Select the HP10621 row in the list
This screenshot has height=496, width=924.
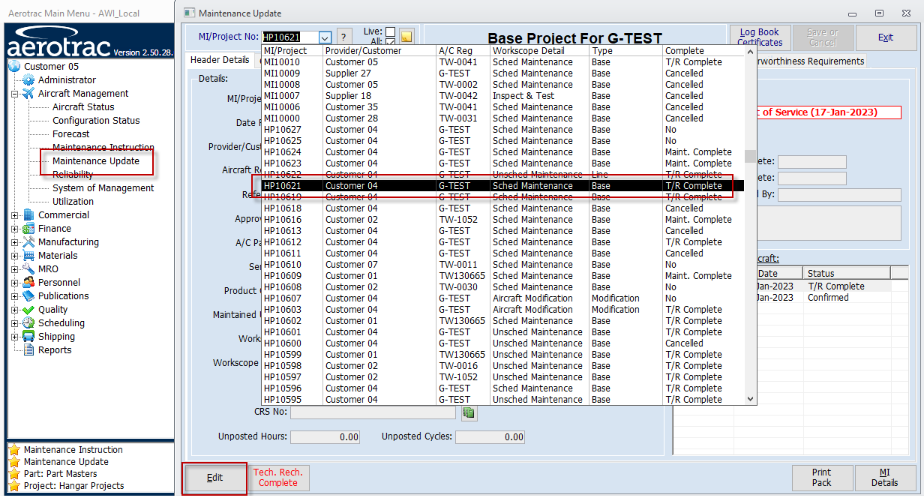click(503, 186)
